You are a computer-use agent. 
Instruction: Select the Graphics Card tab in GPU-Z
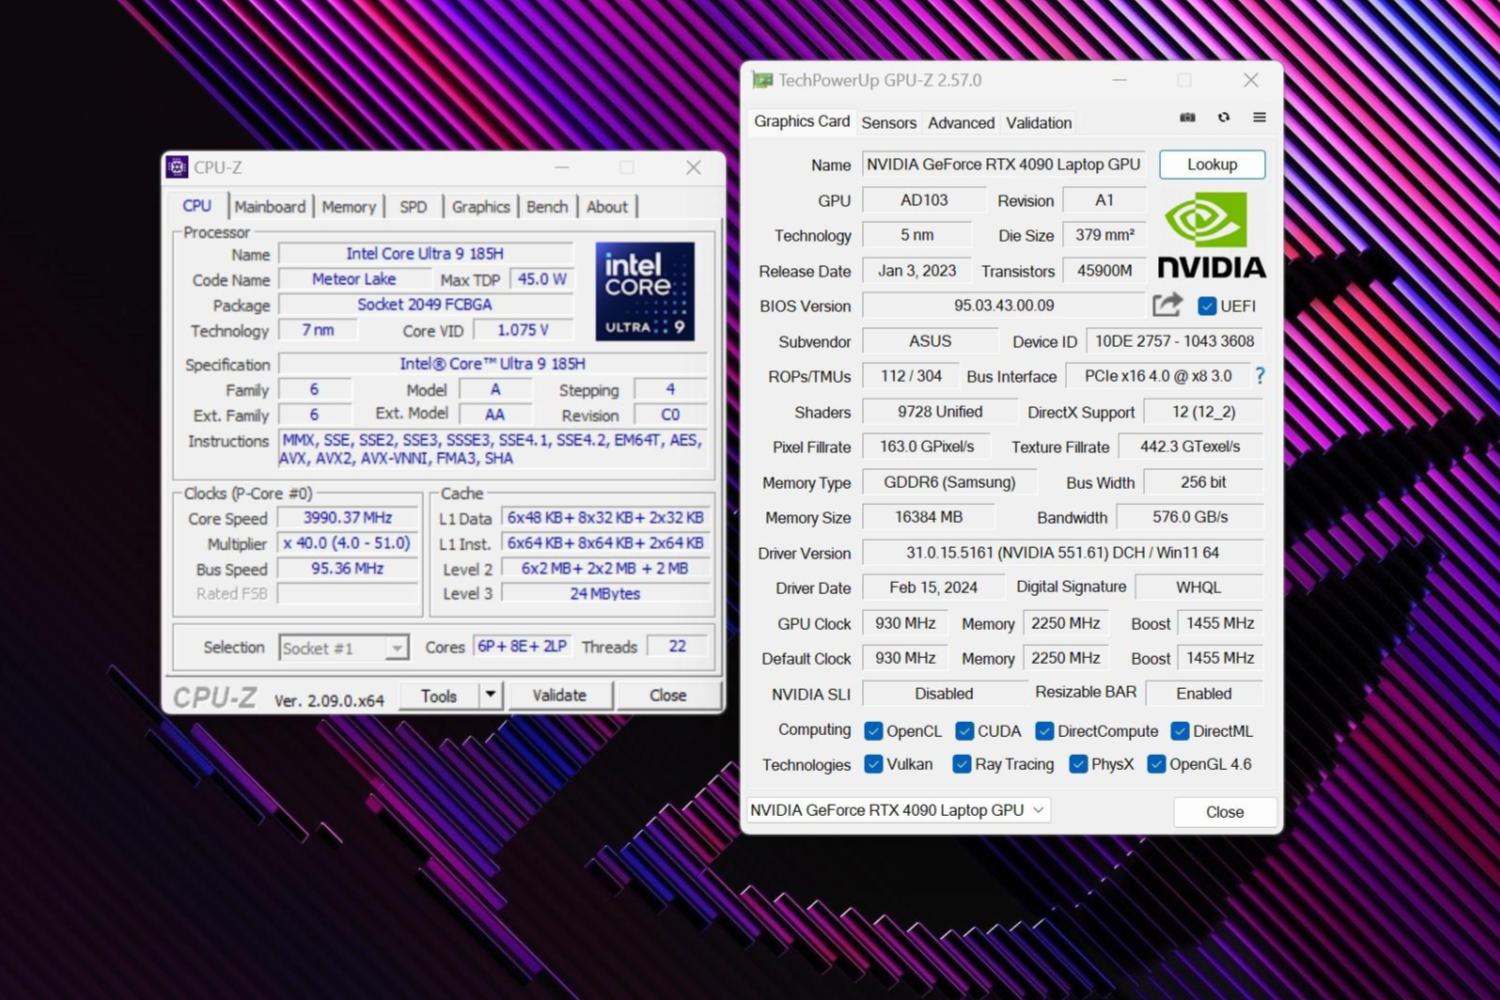tap(802, 121)
